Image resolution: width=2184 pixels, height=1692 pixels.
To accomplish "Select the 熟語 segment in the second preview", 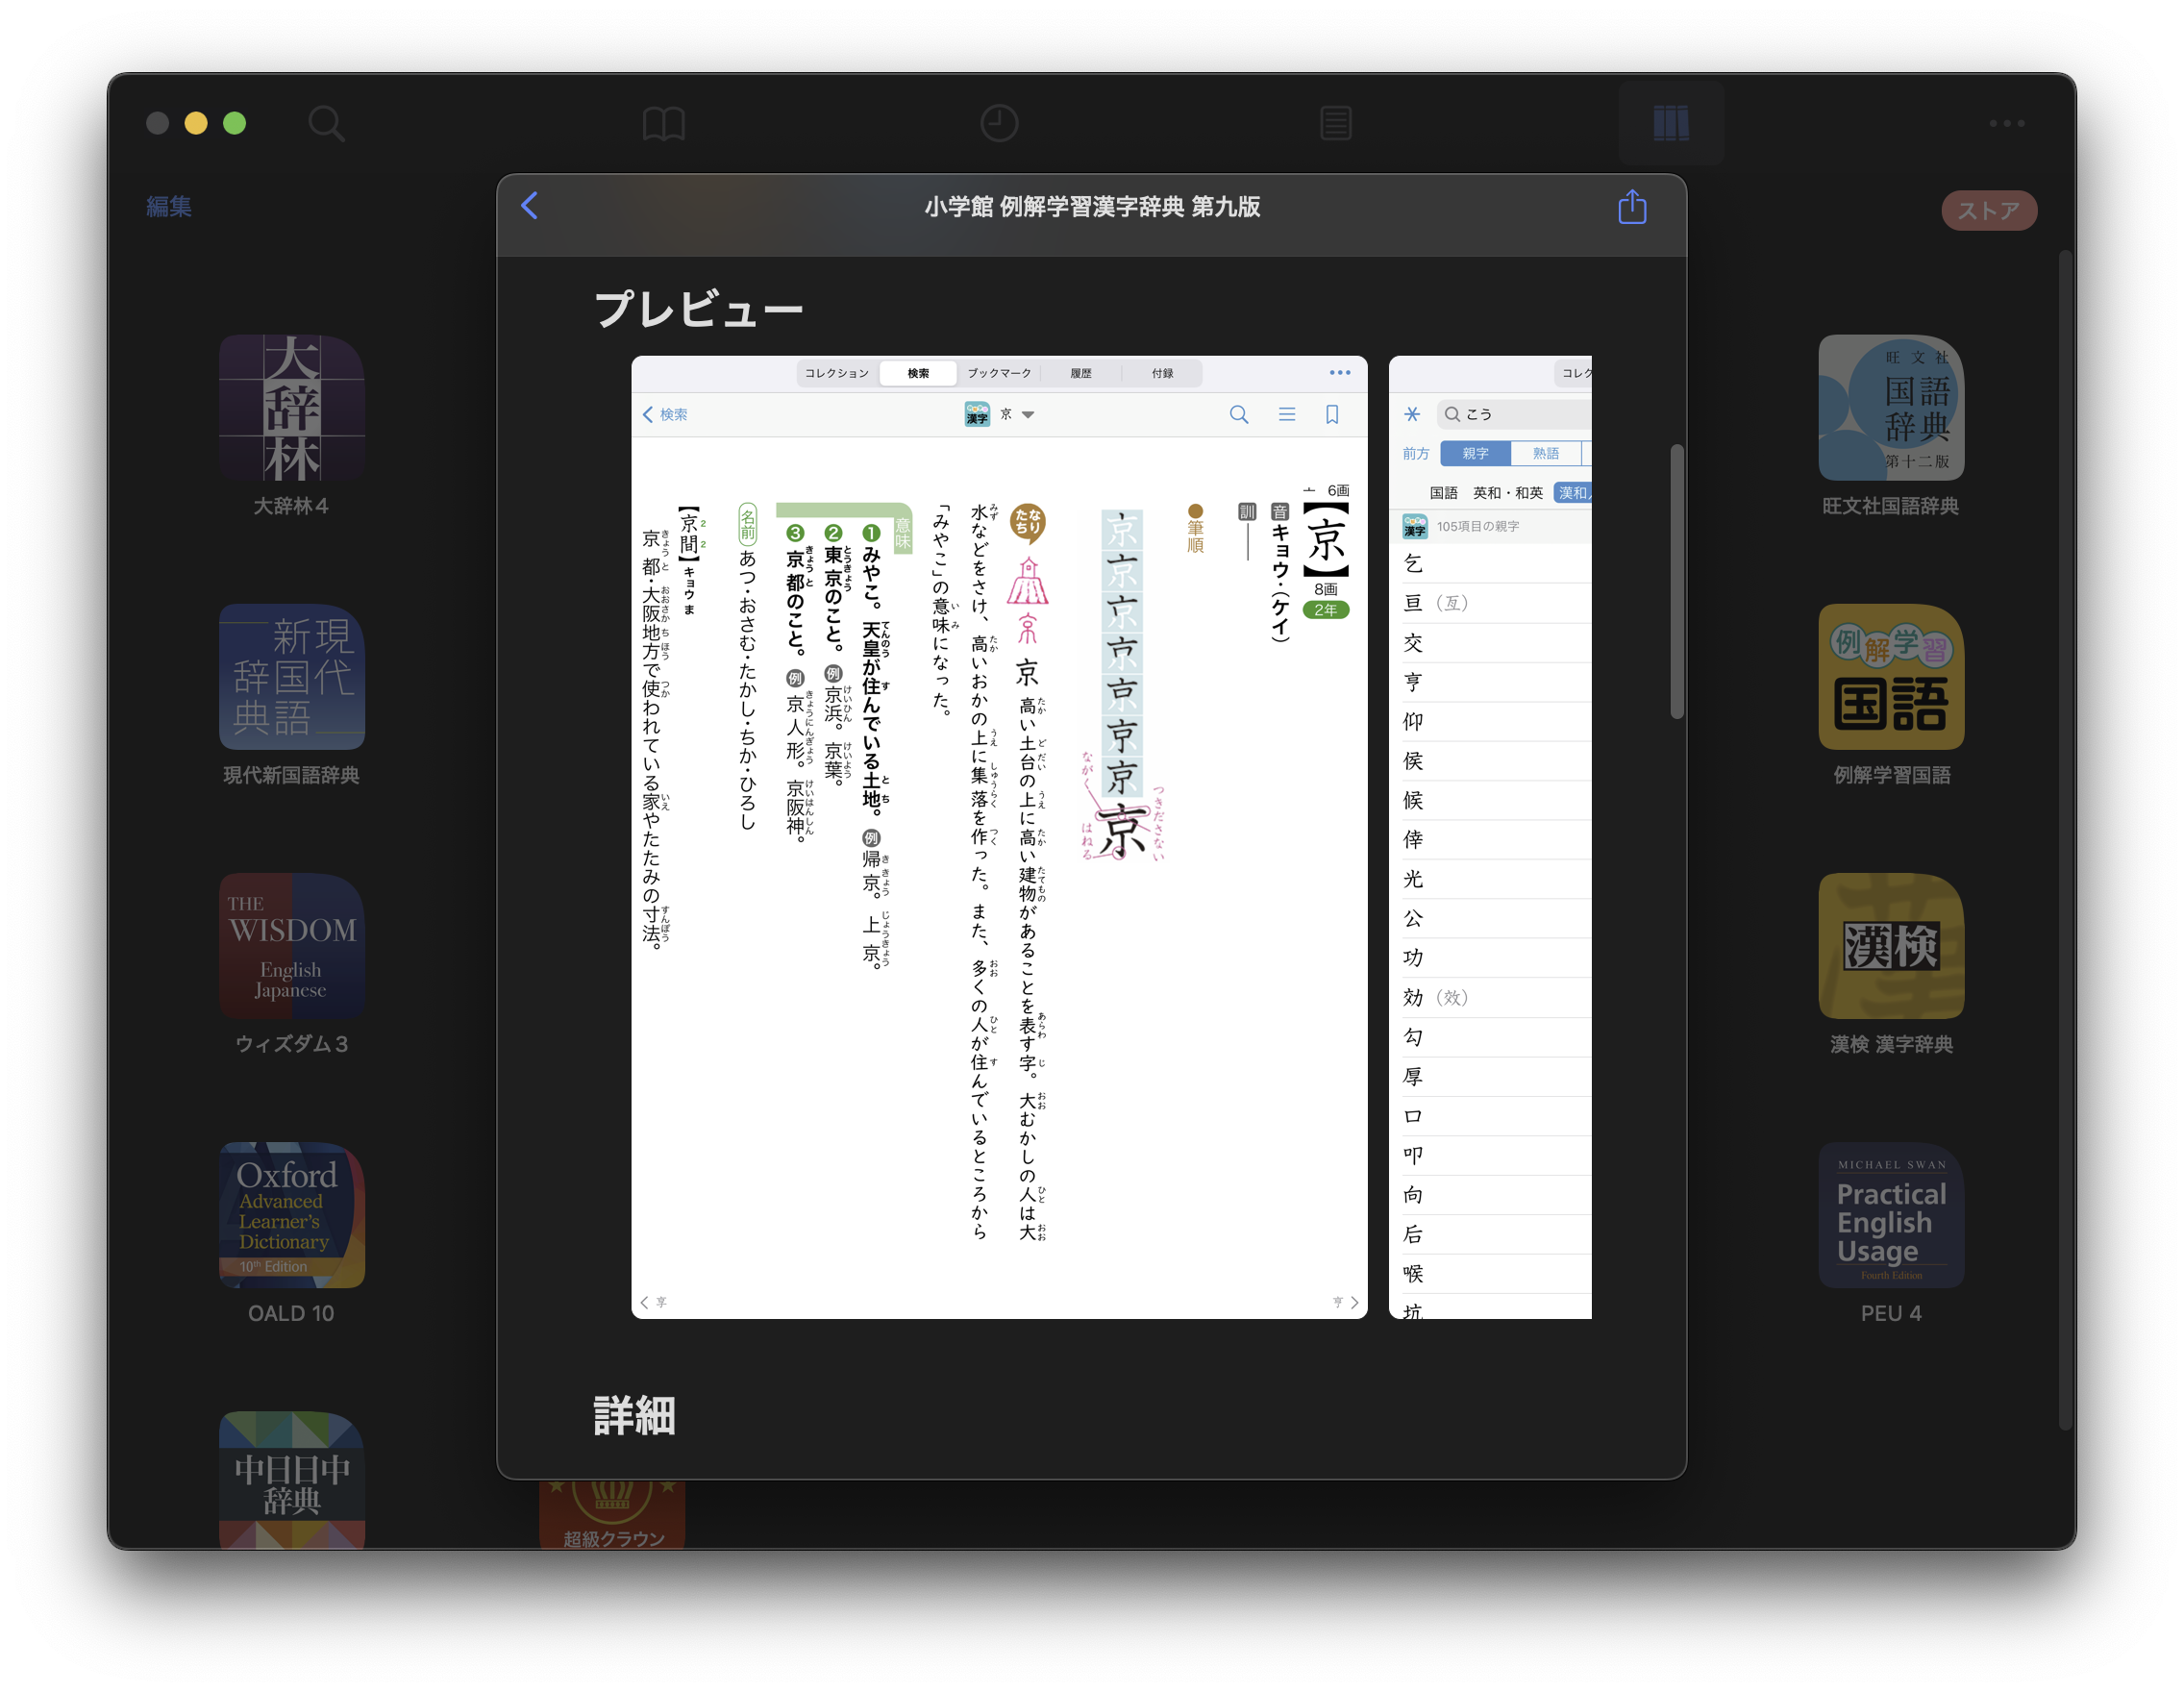I will pyautogui.click(x=1546, y=453).
